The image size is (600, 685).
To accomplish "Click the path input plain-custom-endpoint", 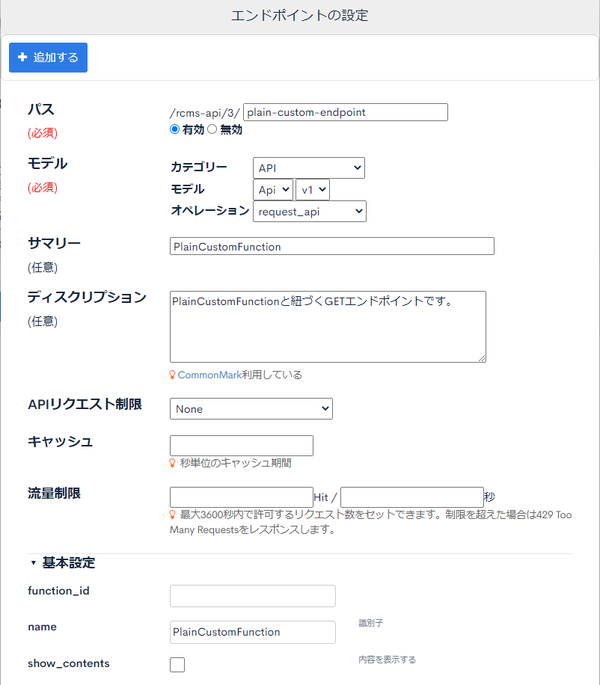I will (345, 112).
